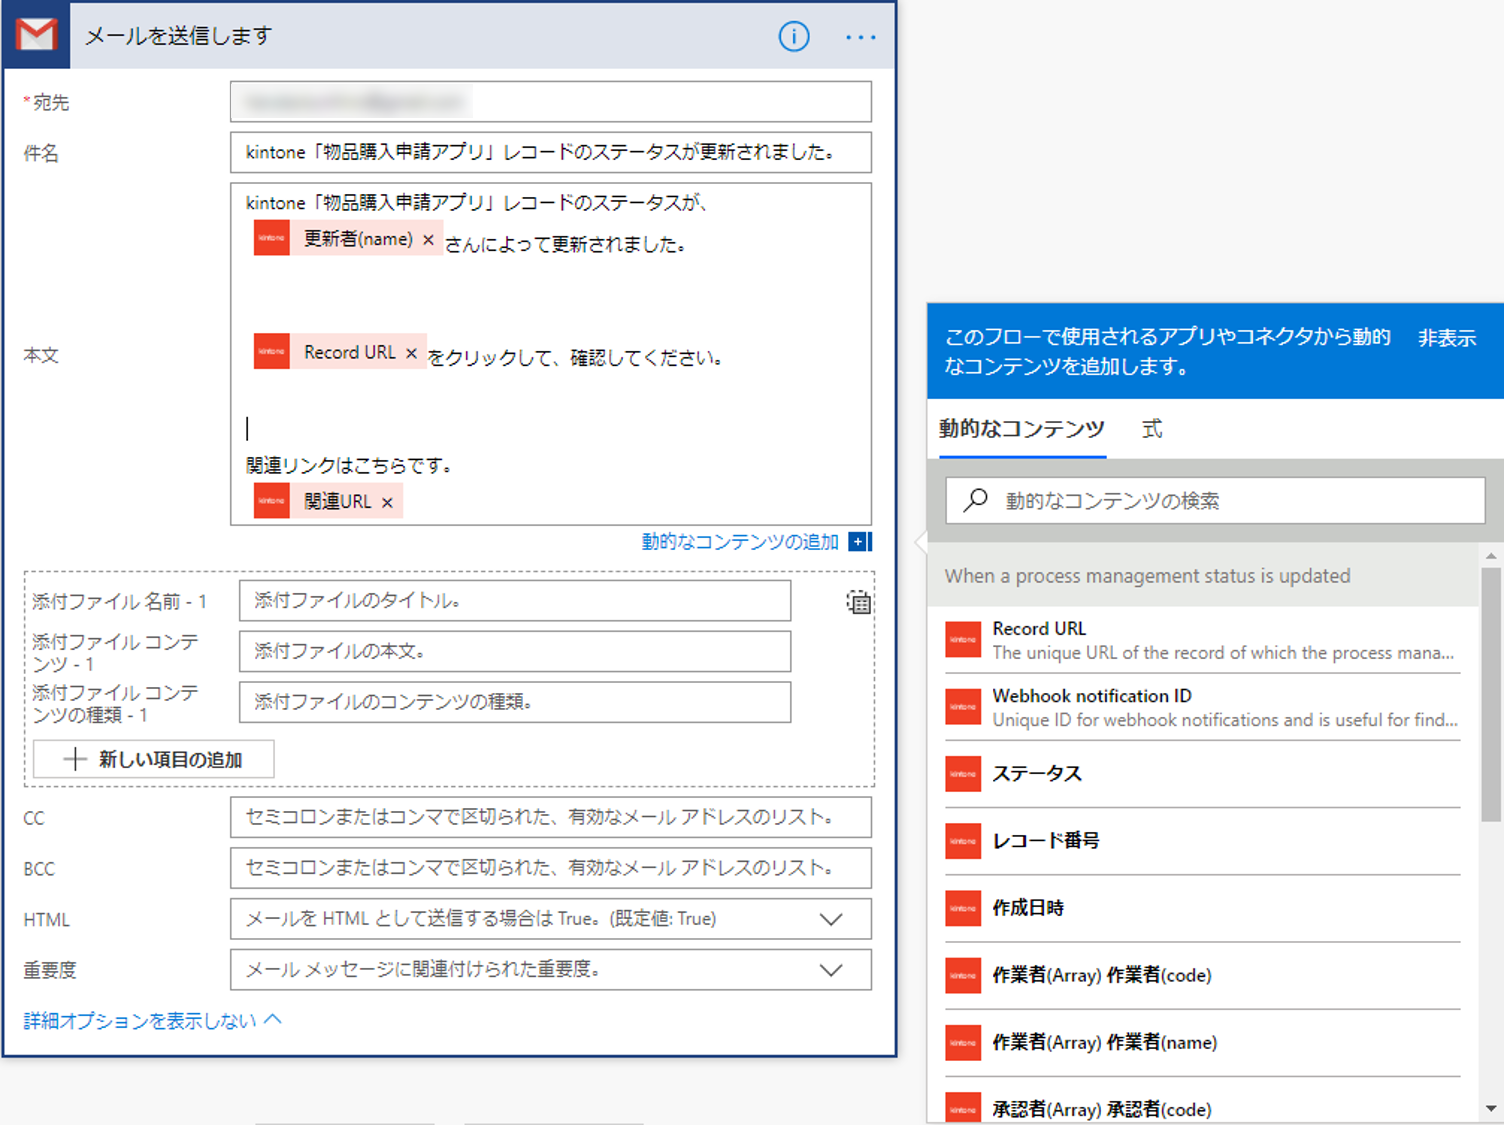The height and width of the screenshot is (1125, 1504).
Task: Click the search magnifier icon
Action: pyautogui.click(x=976, y=499)
